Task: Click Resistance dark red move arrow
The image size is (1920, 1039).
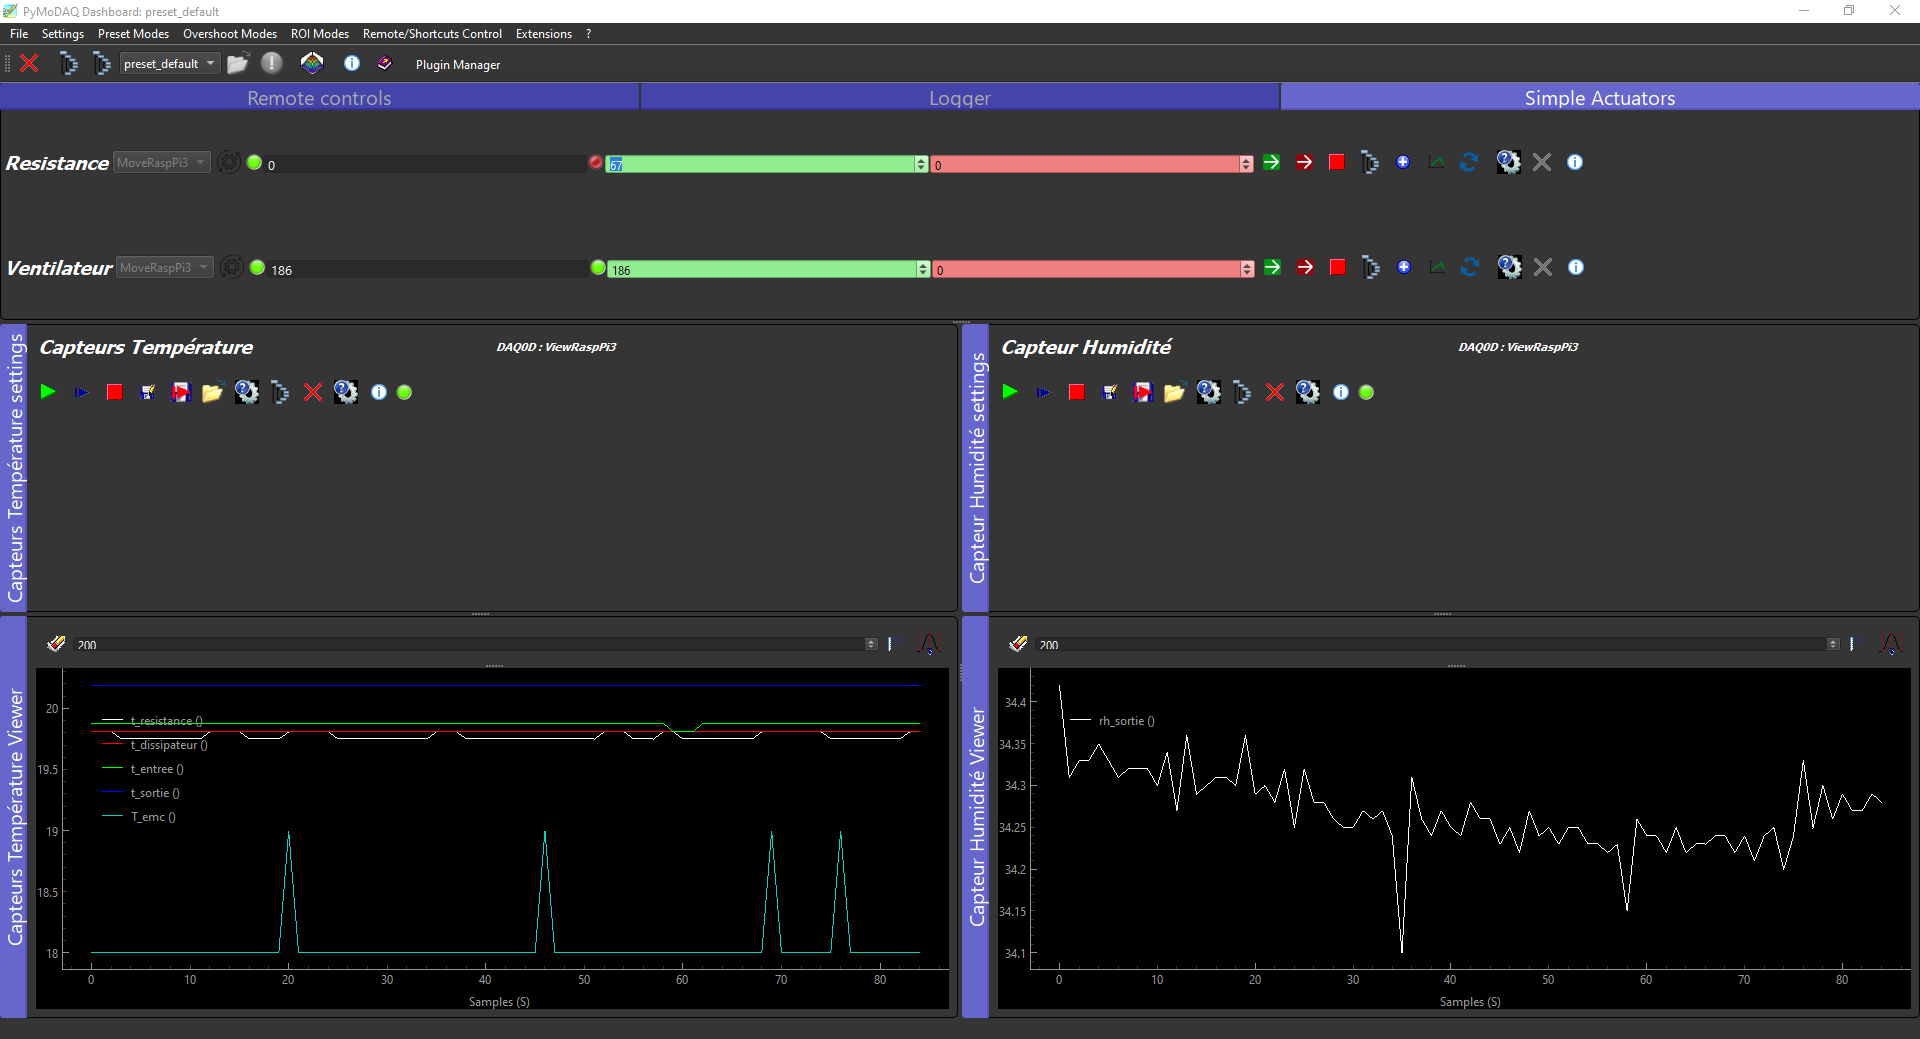Action: tap(1304, 162)
